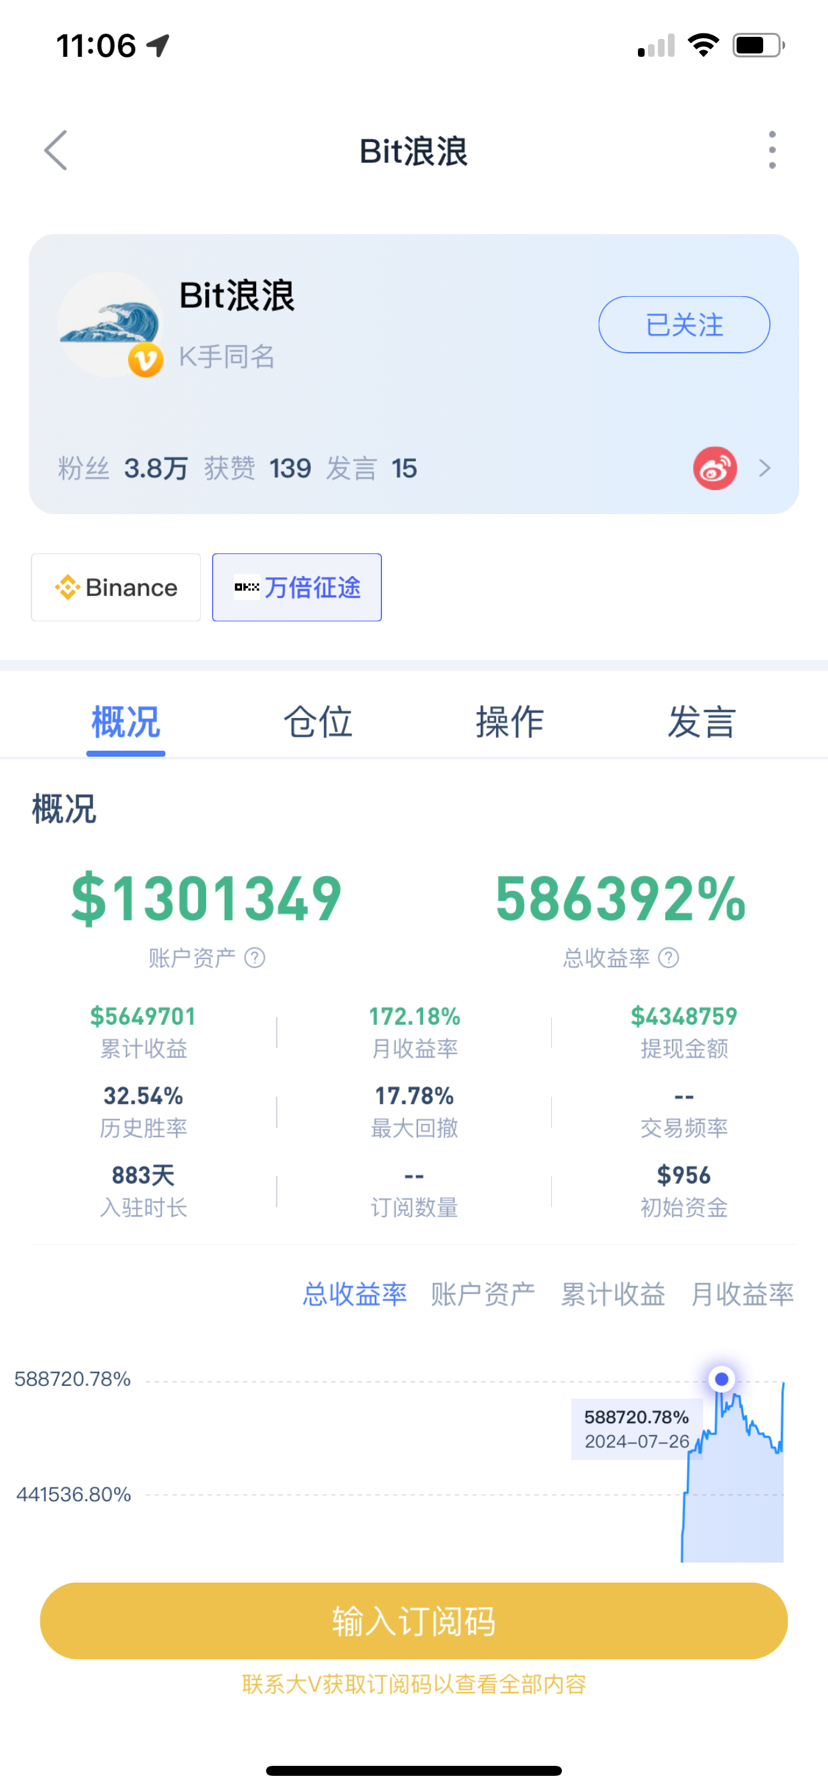Select the Binance account chip
828x1792 pixels.
pyautogui.click(x=116, y=587)
